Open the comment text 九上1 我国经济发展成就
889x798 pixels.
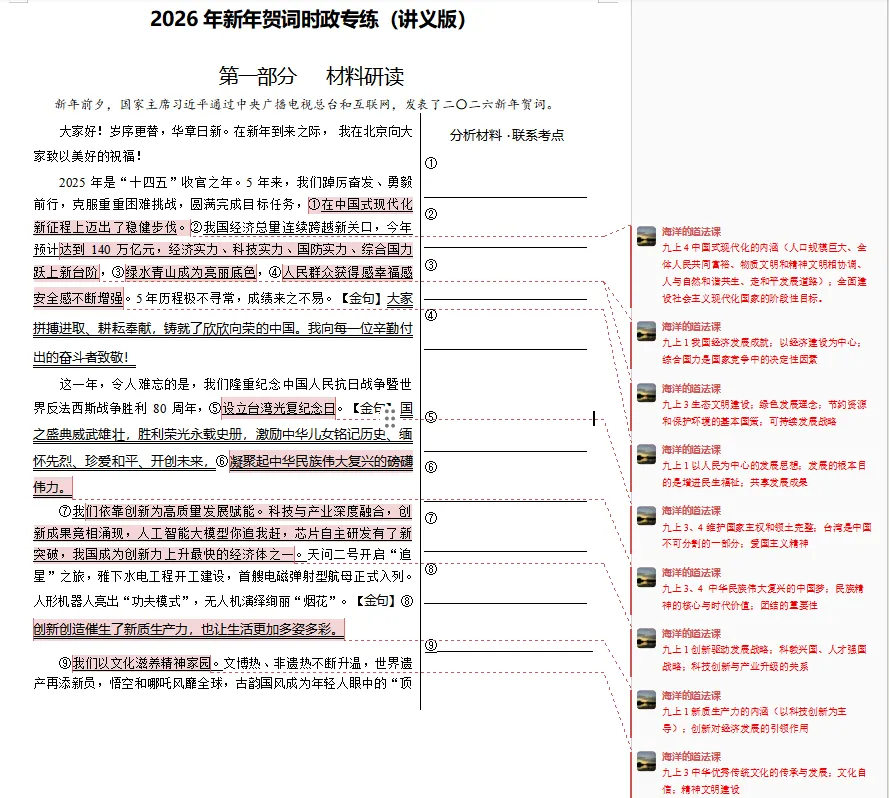pyautogui.click(x=762, y=351)
